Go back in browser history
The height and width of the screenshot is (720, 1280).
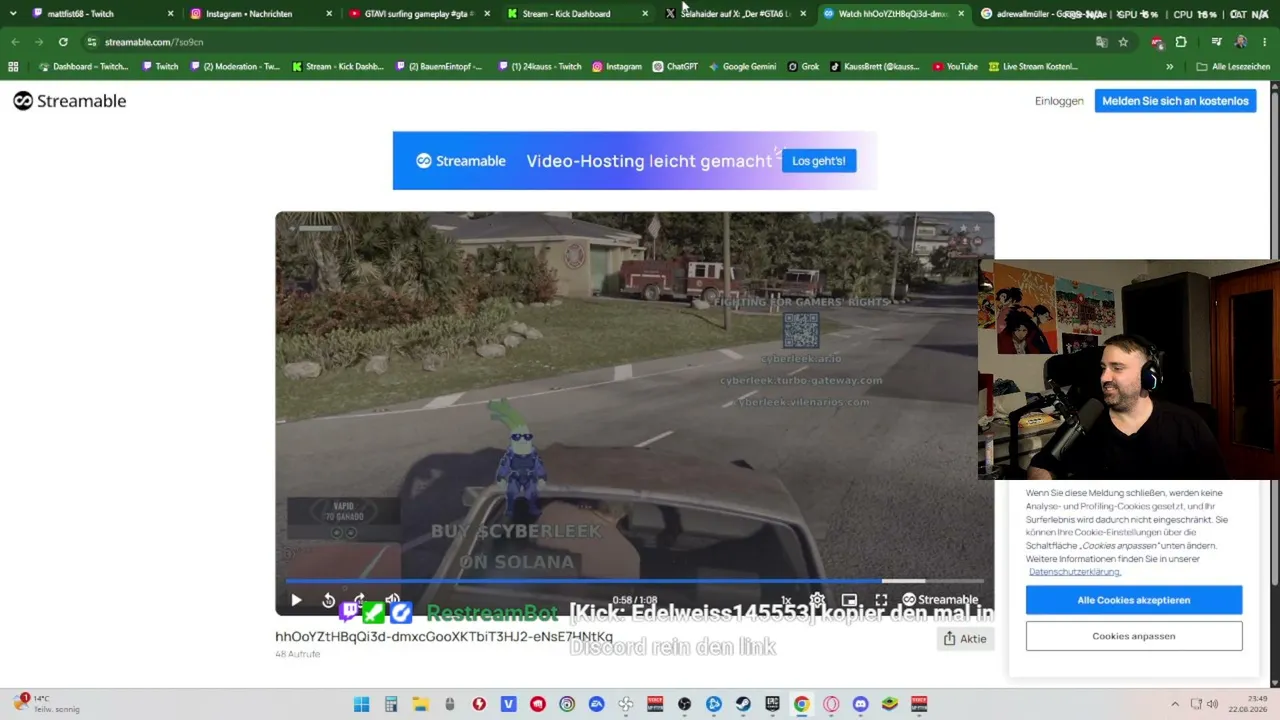click(x=14, y=42)
